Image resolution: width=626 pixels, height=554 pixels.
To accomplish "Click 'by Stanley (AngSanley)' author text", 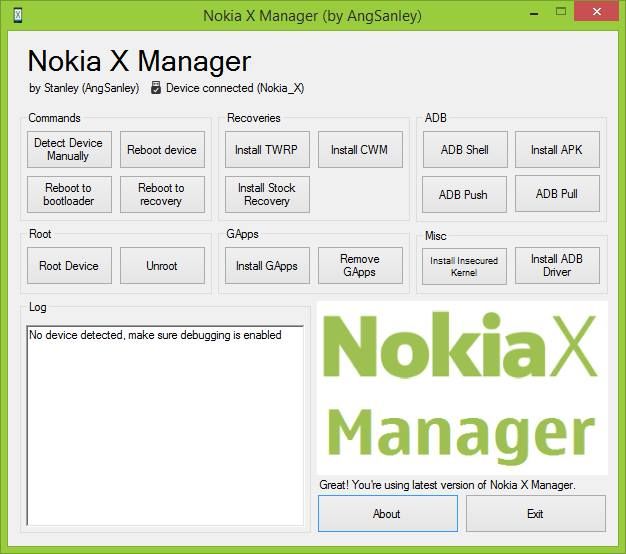I will tap(84, 88).
